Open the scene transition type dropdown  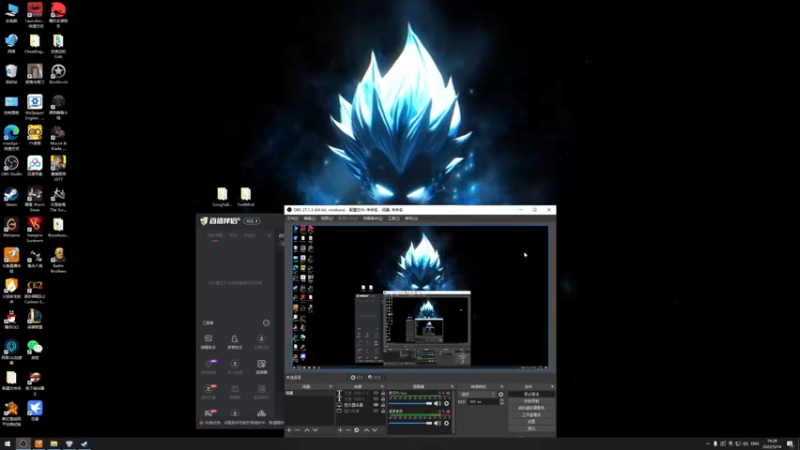(477, 394)
